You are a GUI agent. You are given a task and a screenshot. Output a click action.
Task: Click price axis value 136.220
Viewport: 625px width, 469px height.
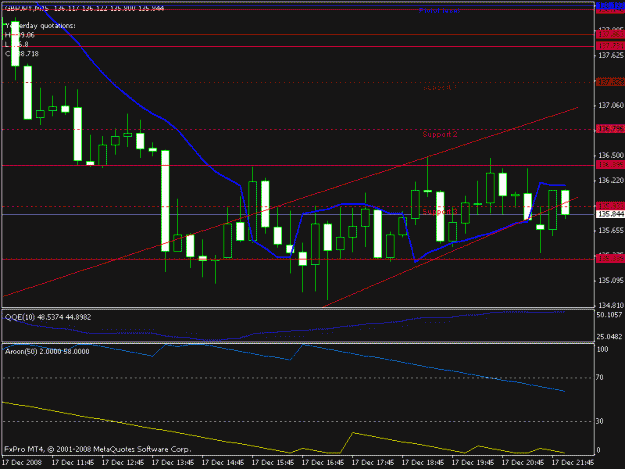[611, 181]
